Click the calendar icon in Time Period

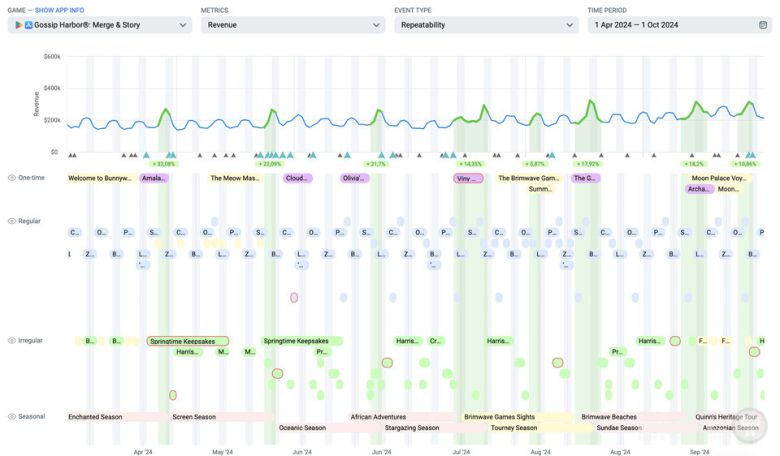(x=763, y=25)
